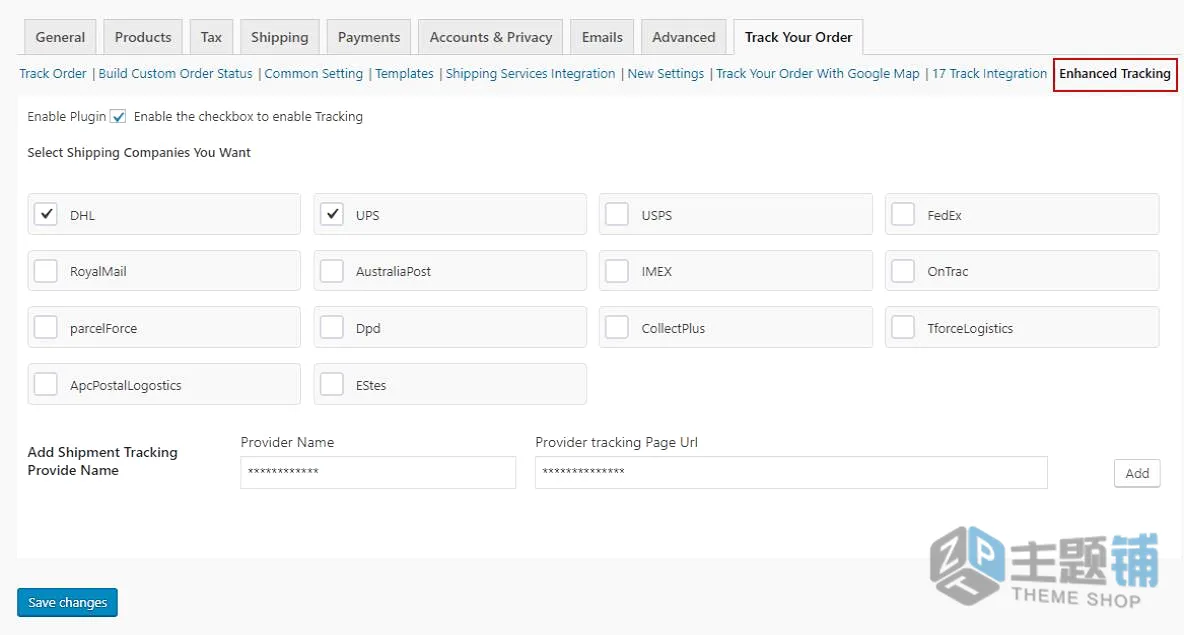Open Track Your Order With Google Map
1184x635 pixels.
coord(818,73)
